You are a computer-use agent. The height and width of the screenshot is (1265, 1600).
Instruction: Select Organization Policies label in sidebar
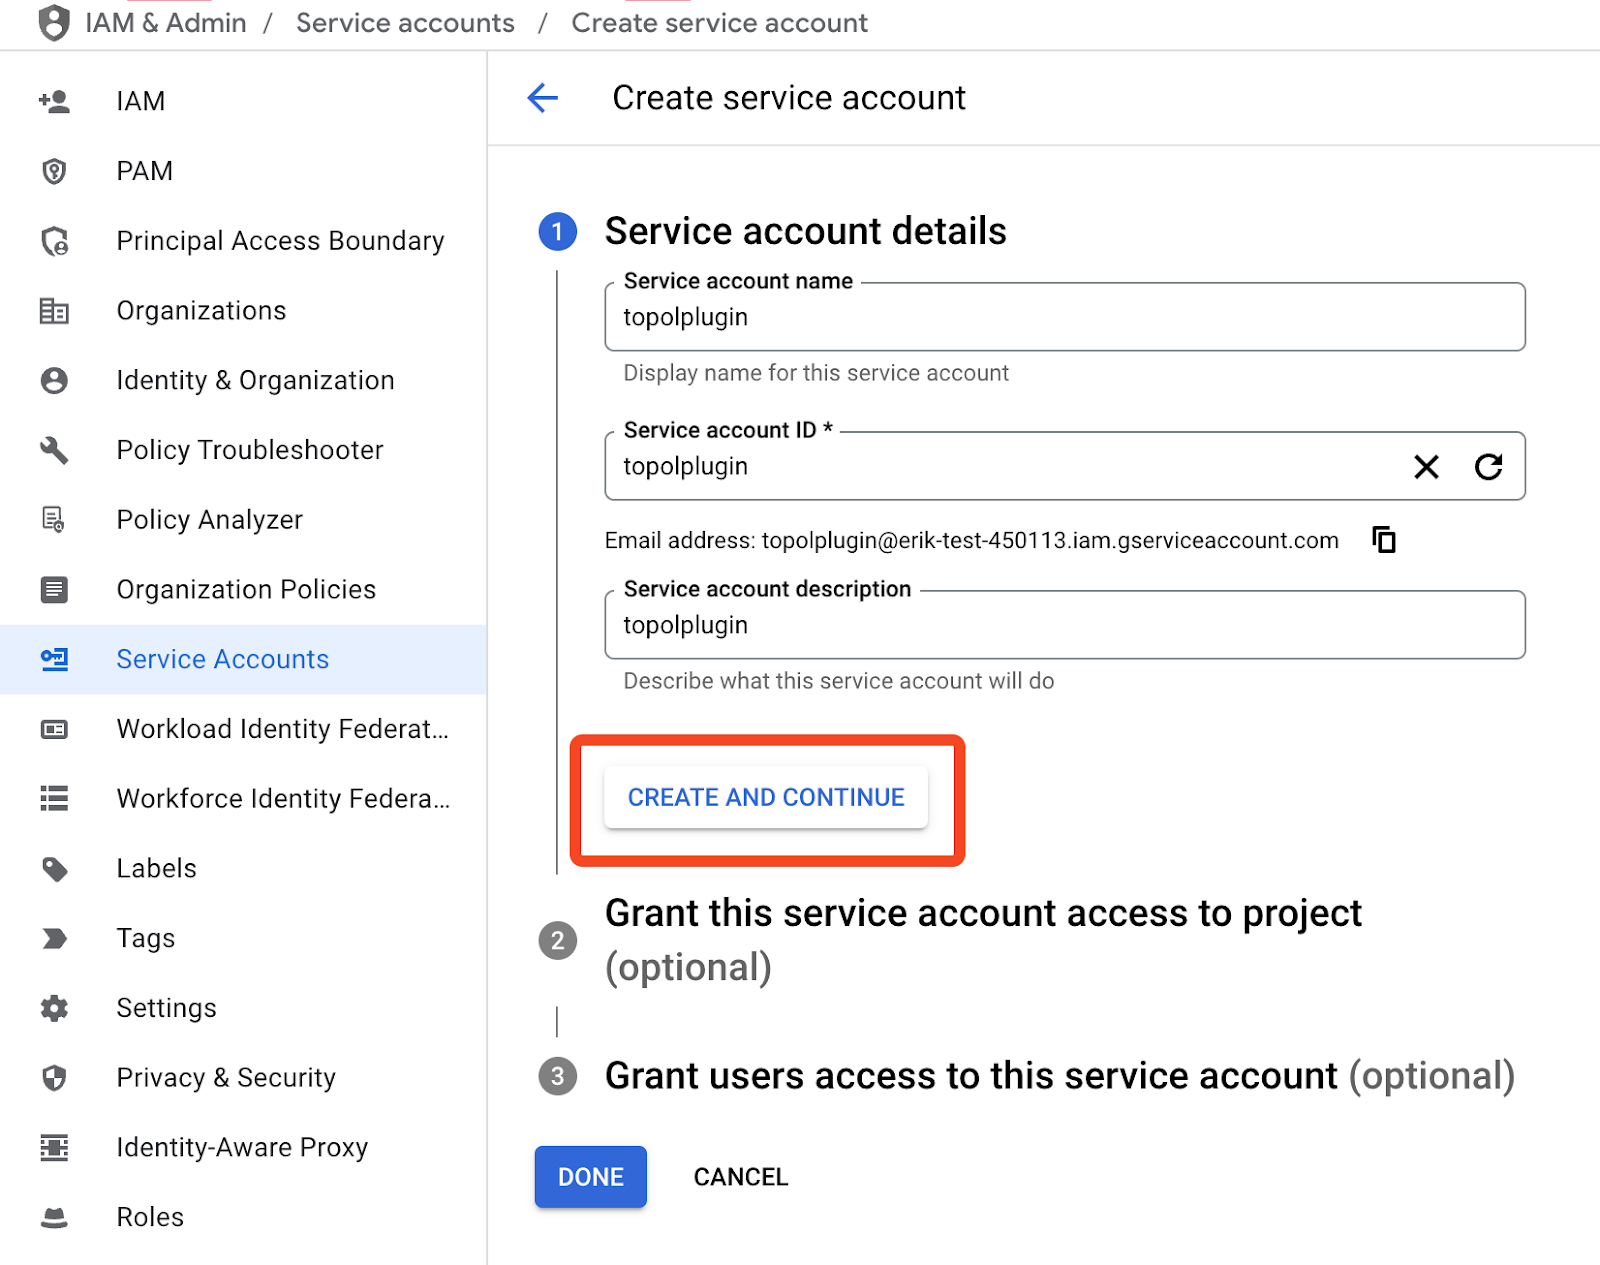[x=246, y=590]
